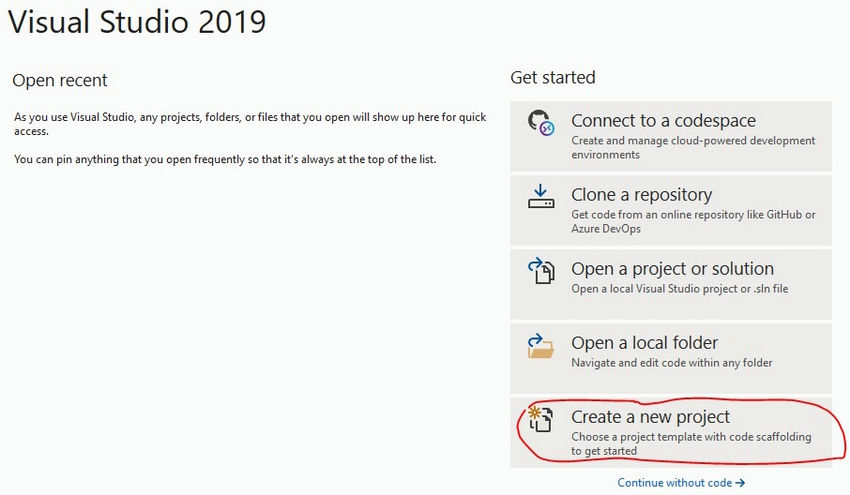Choose the Open a project or solution title
This screenshot has width=850, height=495.
(x=672, y=268)
